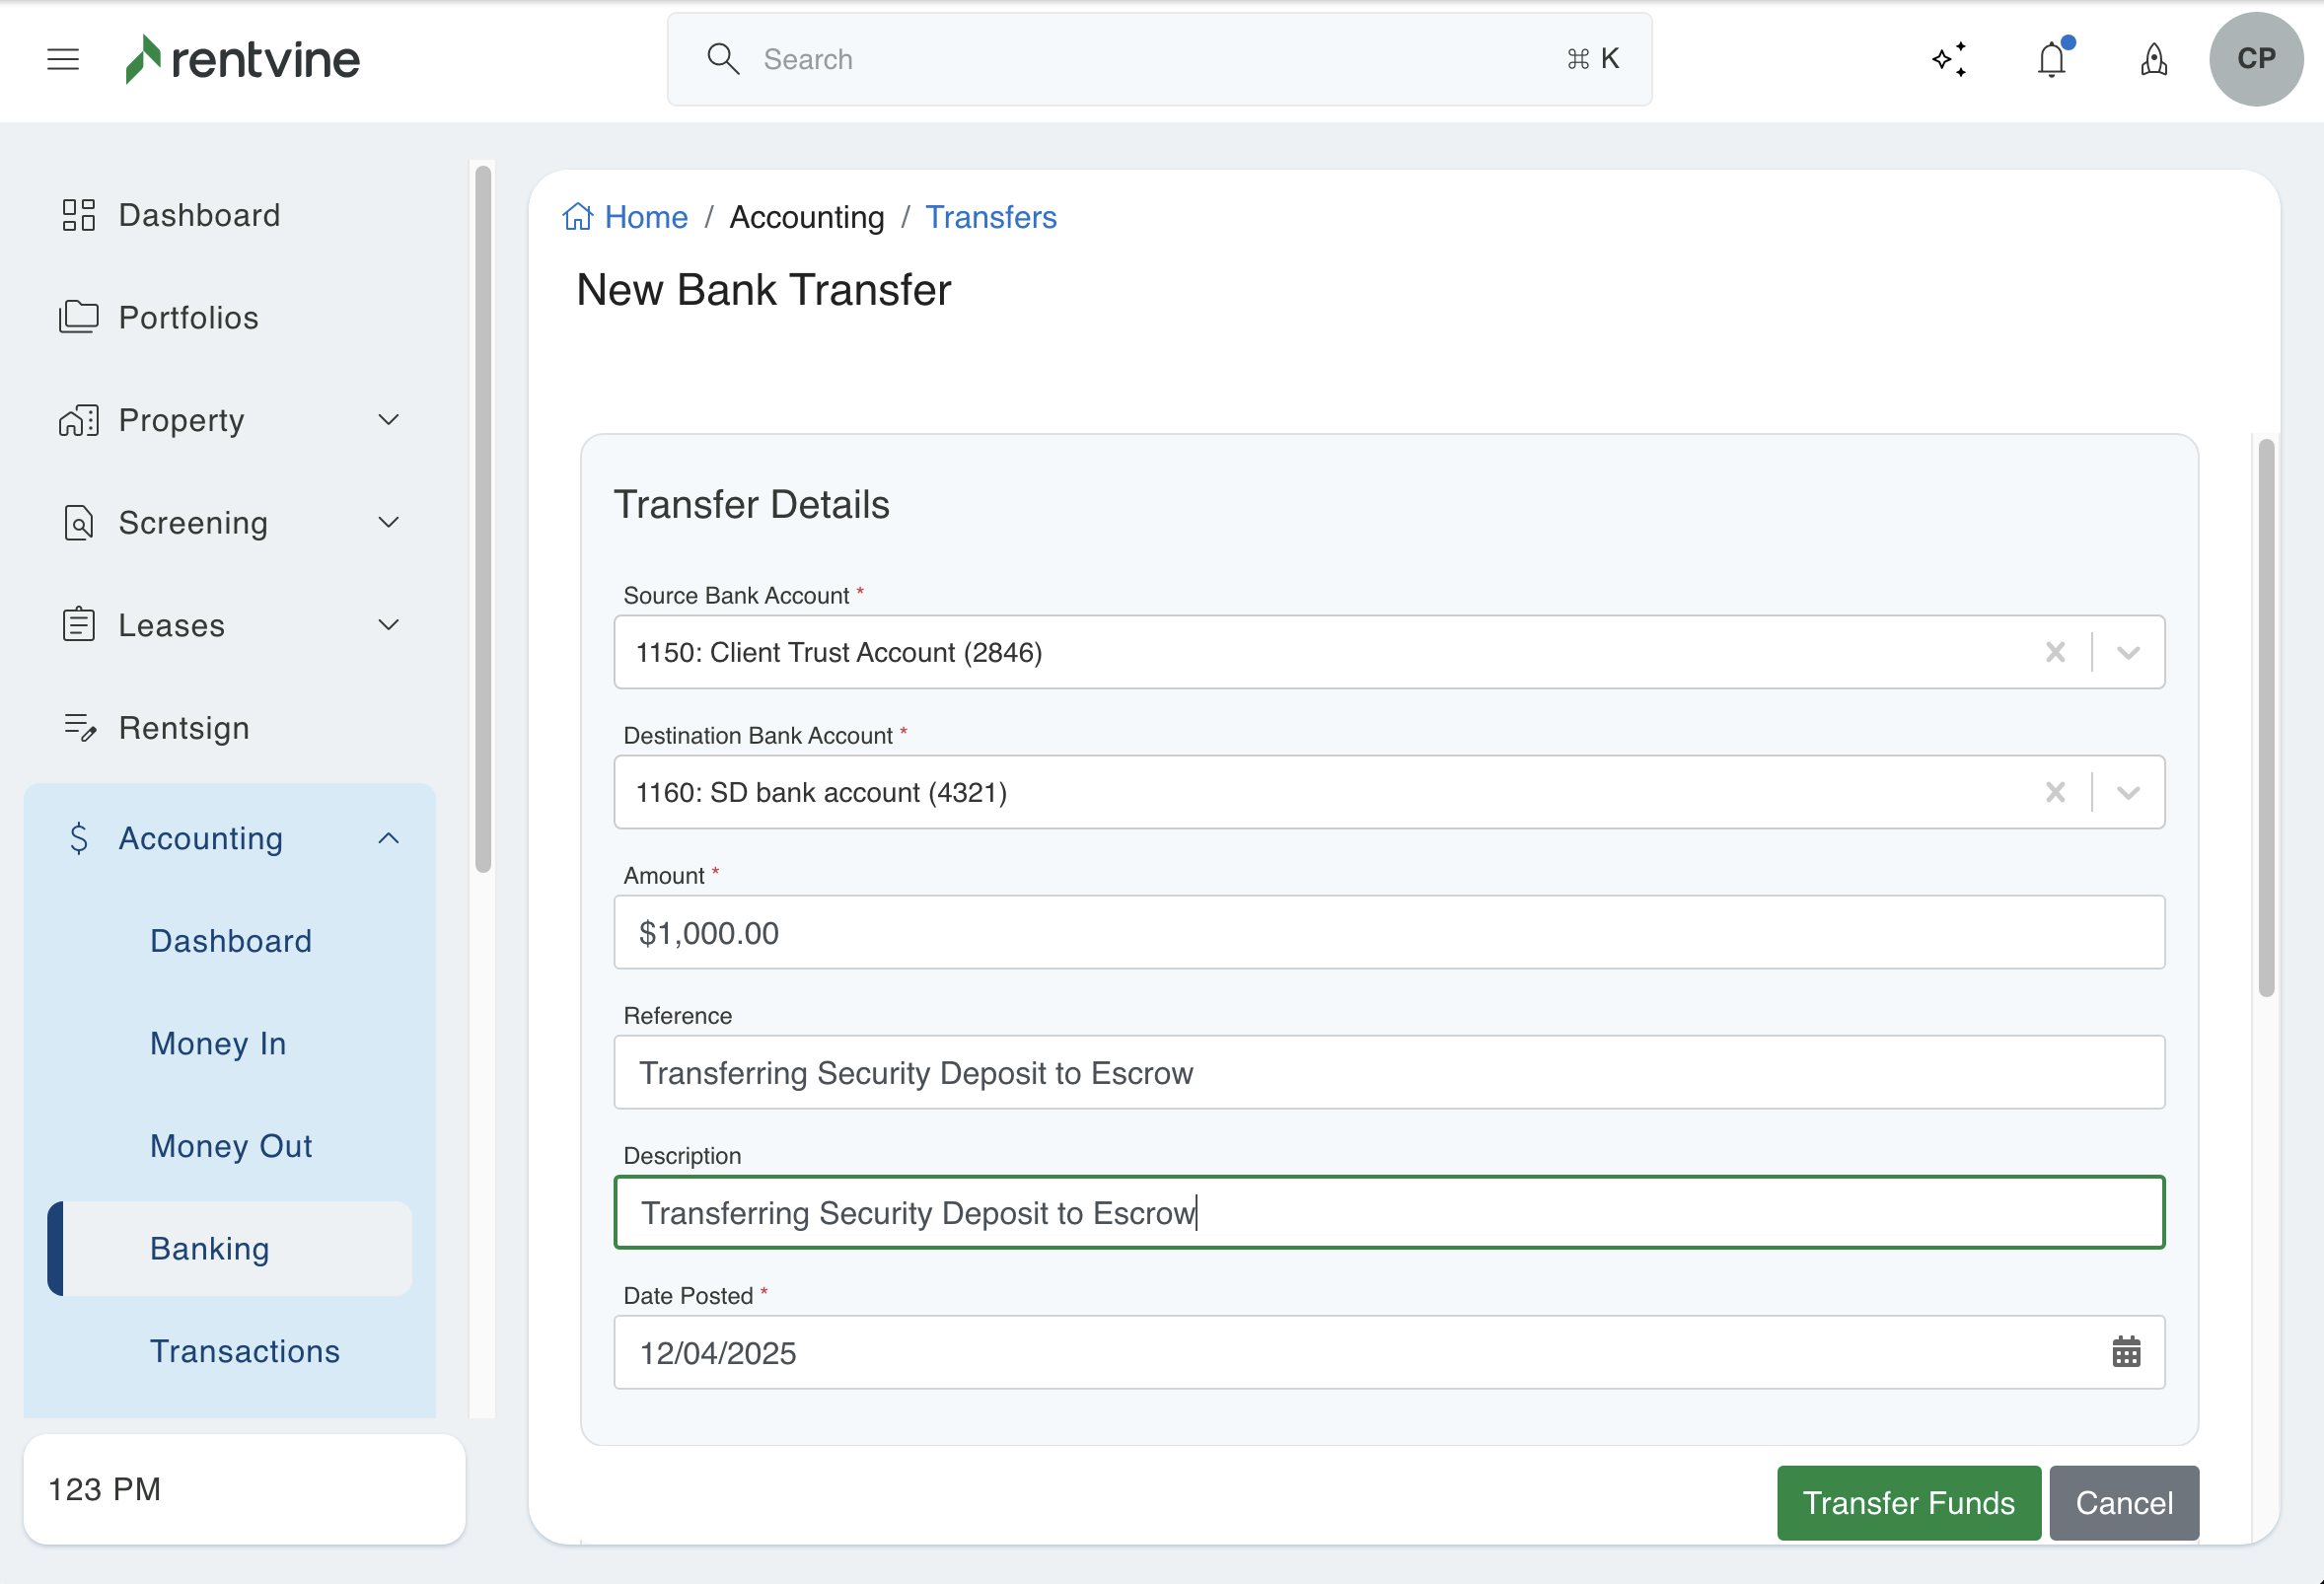
Task: Open the CP user avatar menu
Action: coord(2255,59)
